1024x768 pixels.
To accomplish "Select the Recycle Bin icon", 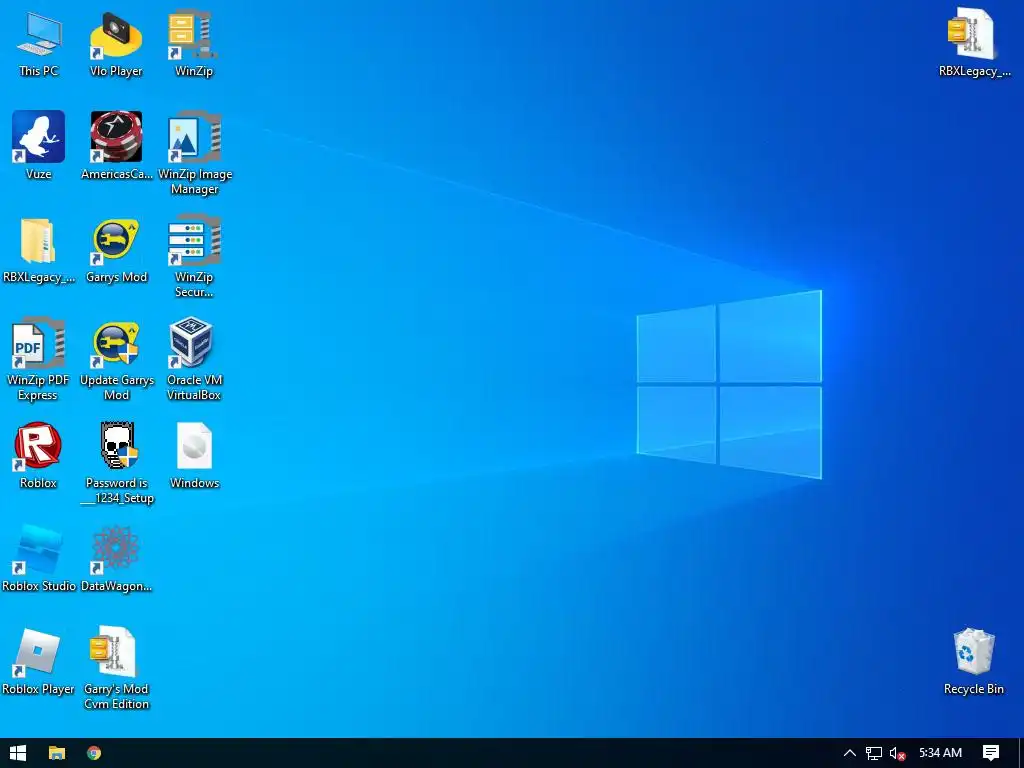I will (974, 661).
